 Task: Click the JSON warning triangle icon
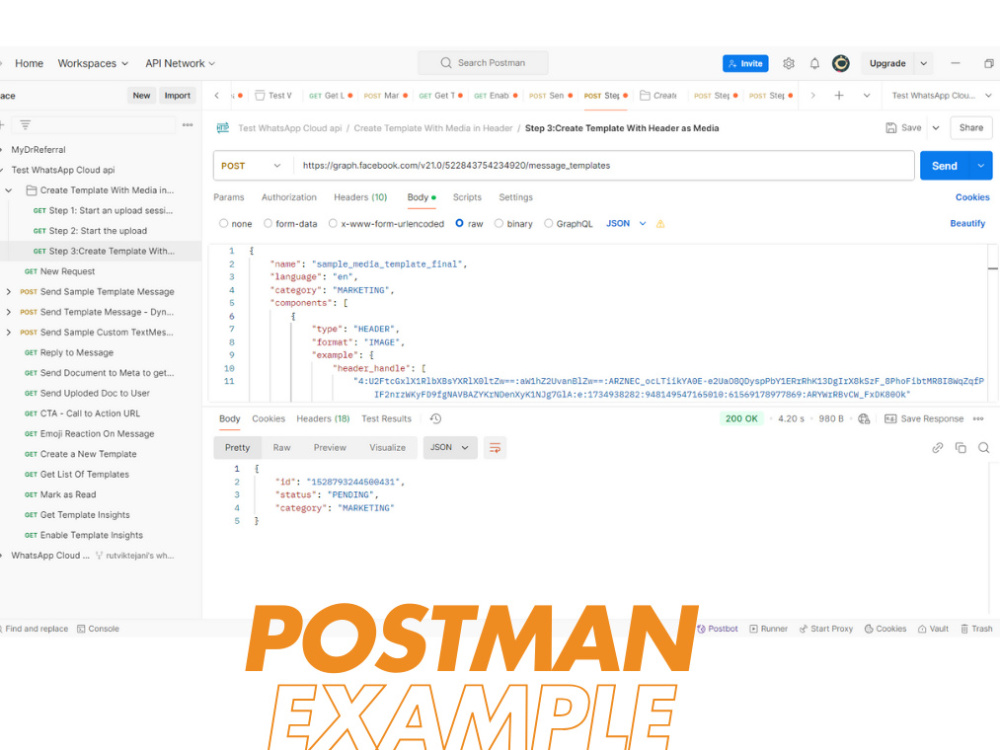(x=660, y=224)
